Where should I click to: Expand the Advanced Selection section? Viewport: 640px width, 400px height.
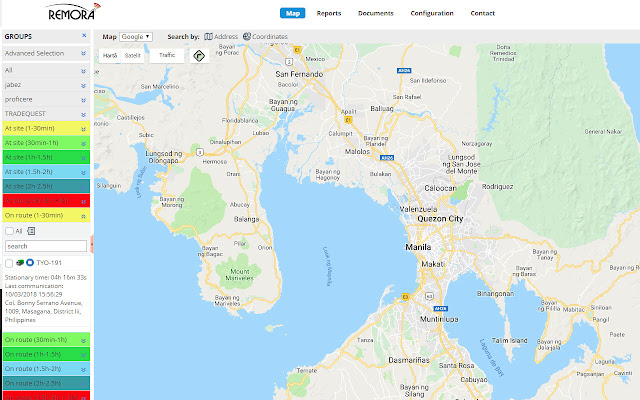point(83,53)
